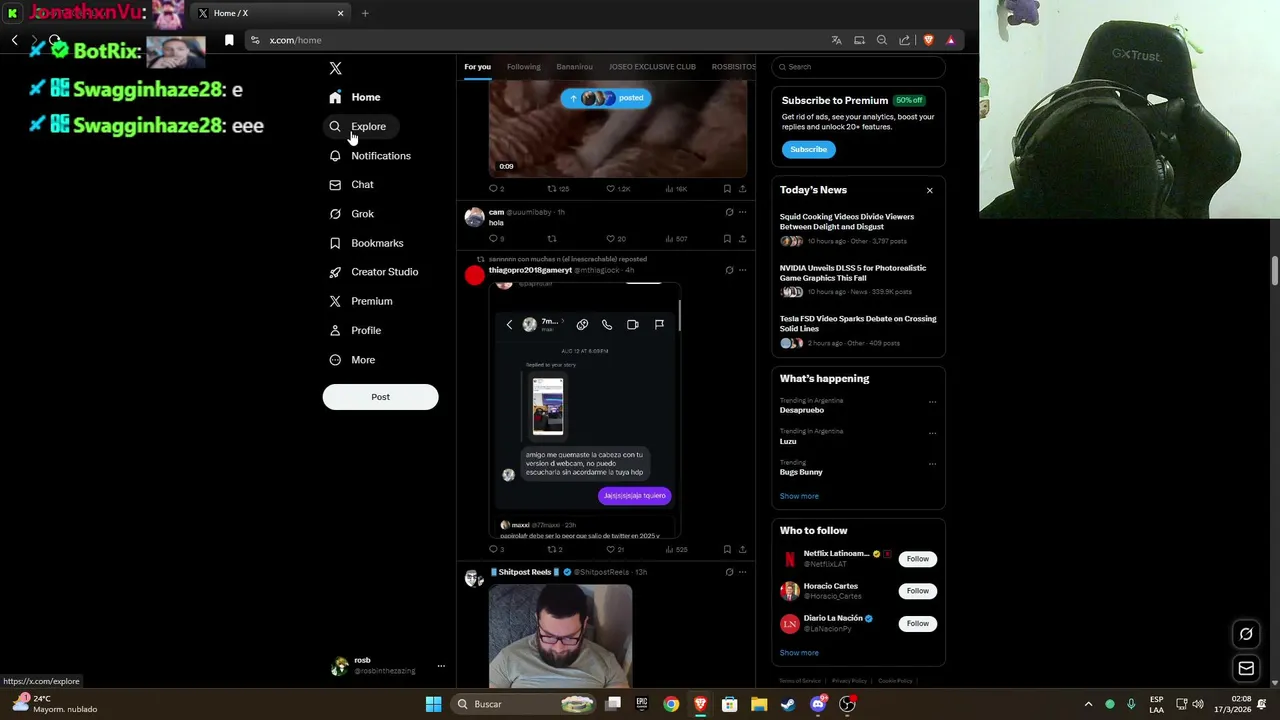Open Squid Cooking Videos news story
1280x720 pixels.
click(858, 229)
